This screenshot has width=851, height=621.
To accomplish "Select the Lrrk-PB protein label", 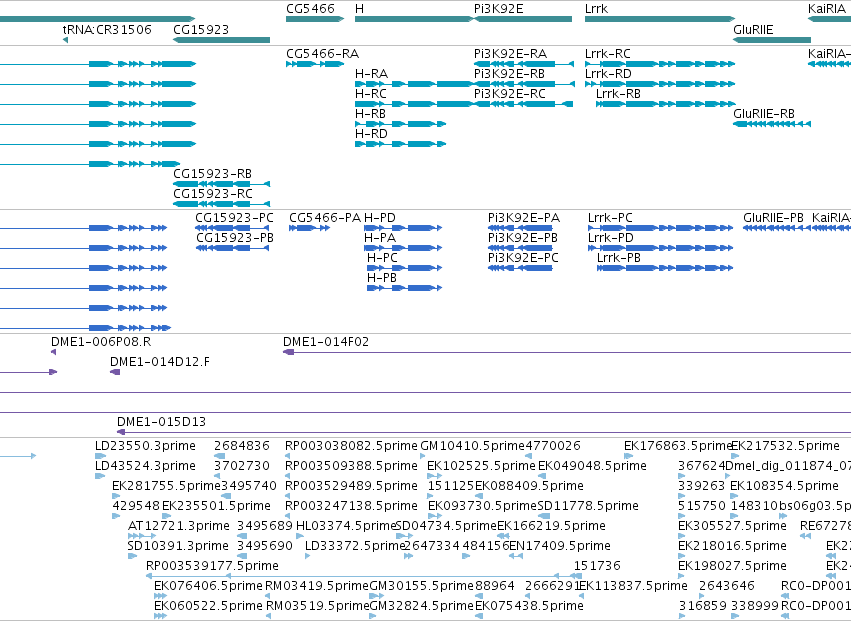I will [619, 258].
